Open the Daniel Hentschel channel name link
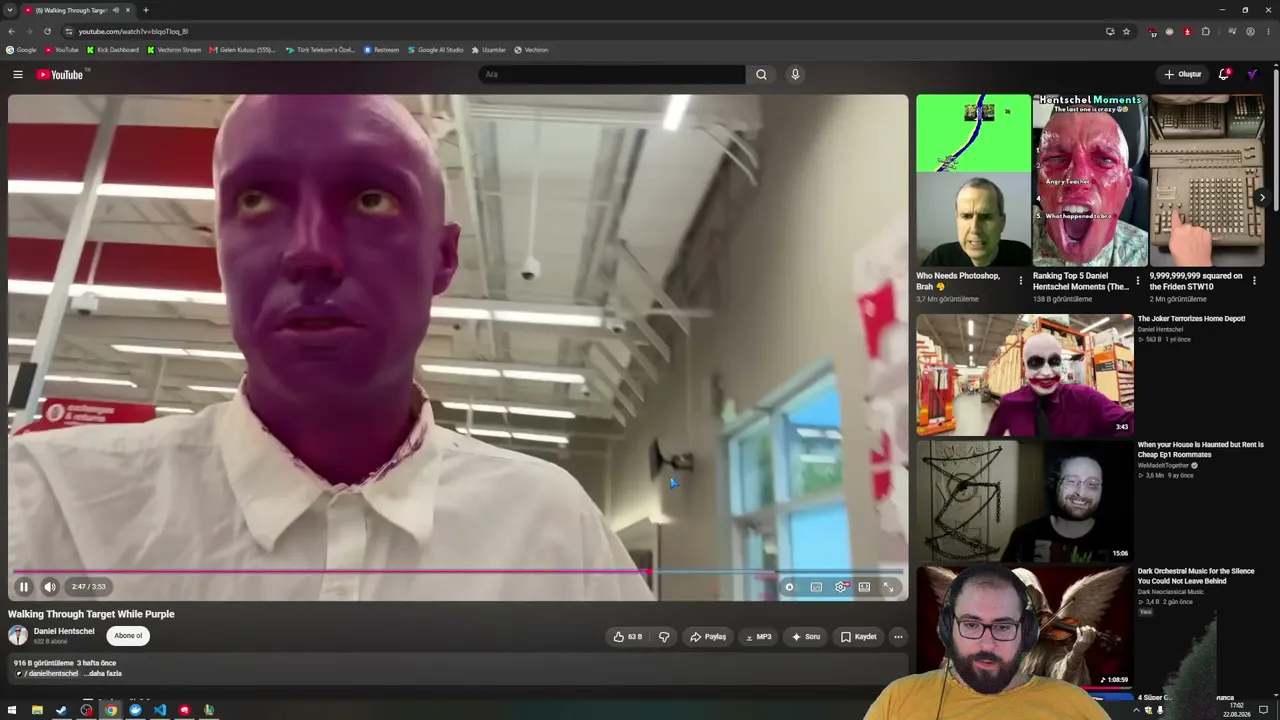Viewport: 1280px width, 720px height. tap(64, 631)
